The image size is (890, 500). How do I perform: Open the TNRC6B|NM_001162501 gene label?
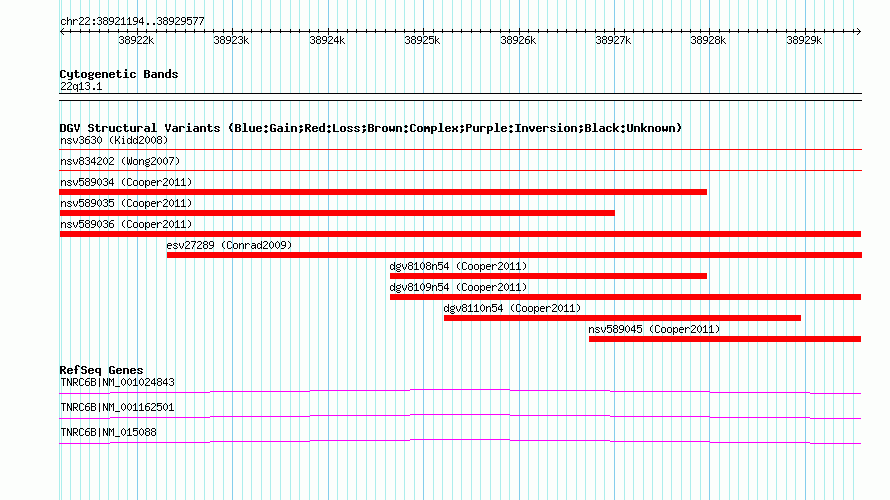[x=117, y=407]
